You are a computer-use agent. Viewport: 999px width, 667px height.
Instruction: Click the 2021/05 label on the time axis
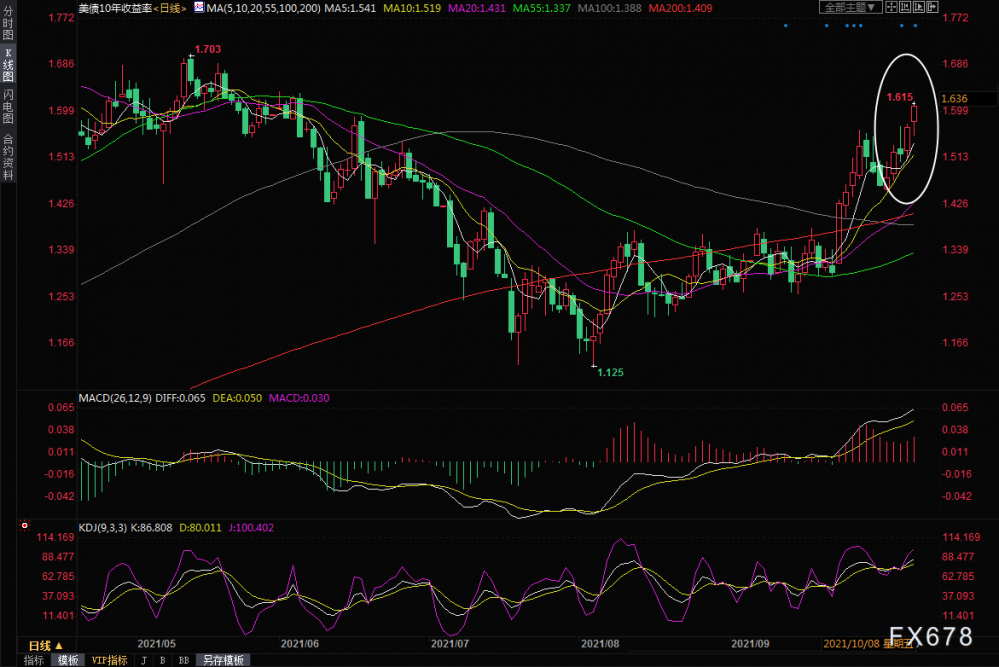pos(156,644)
